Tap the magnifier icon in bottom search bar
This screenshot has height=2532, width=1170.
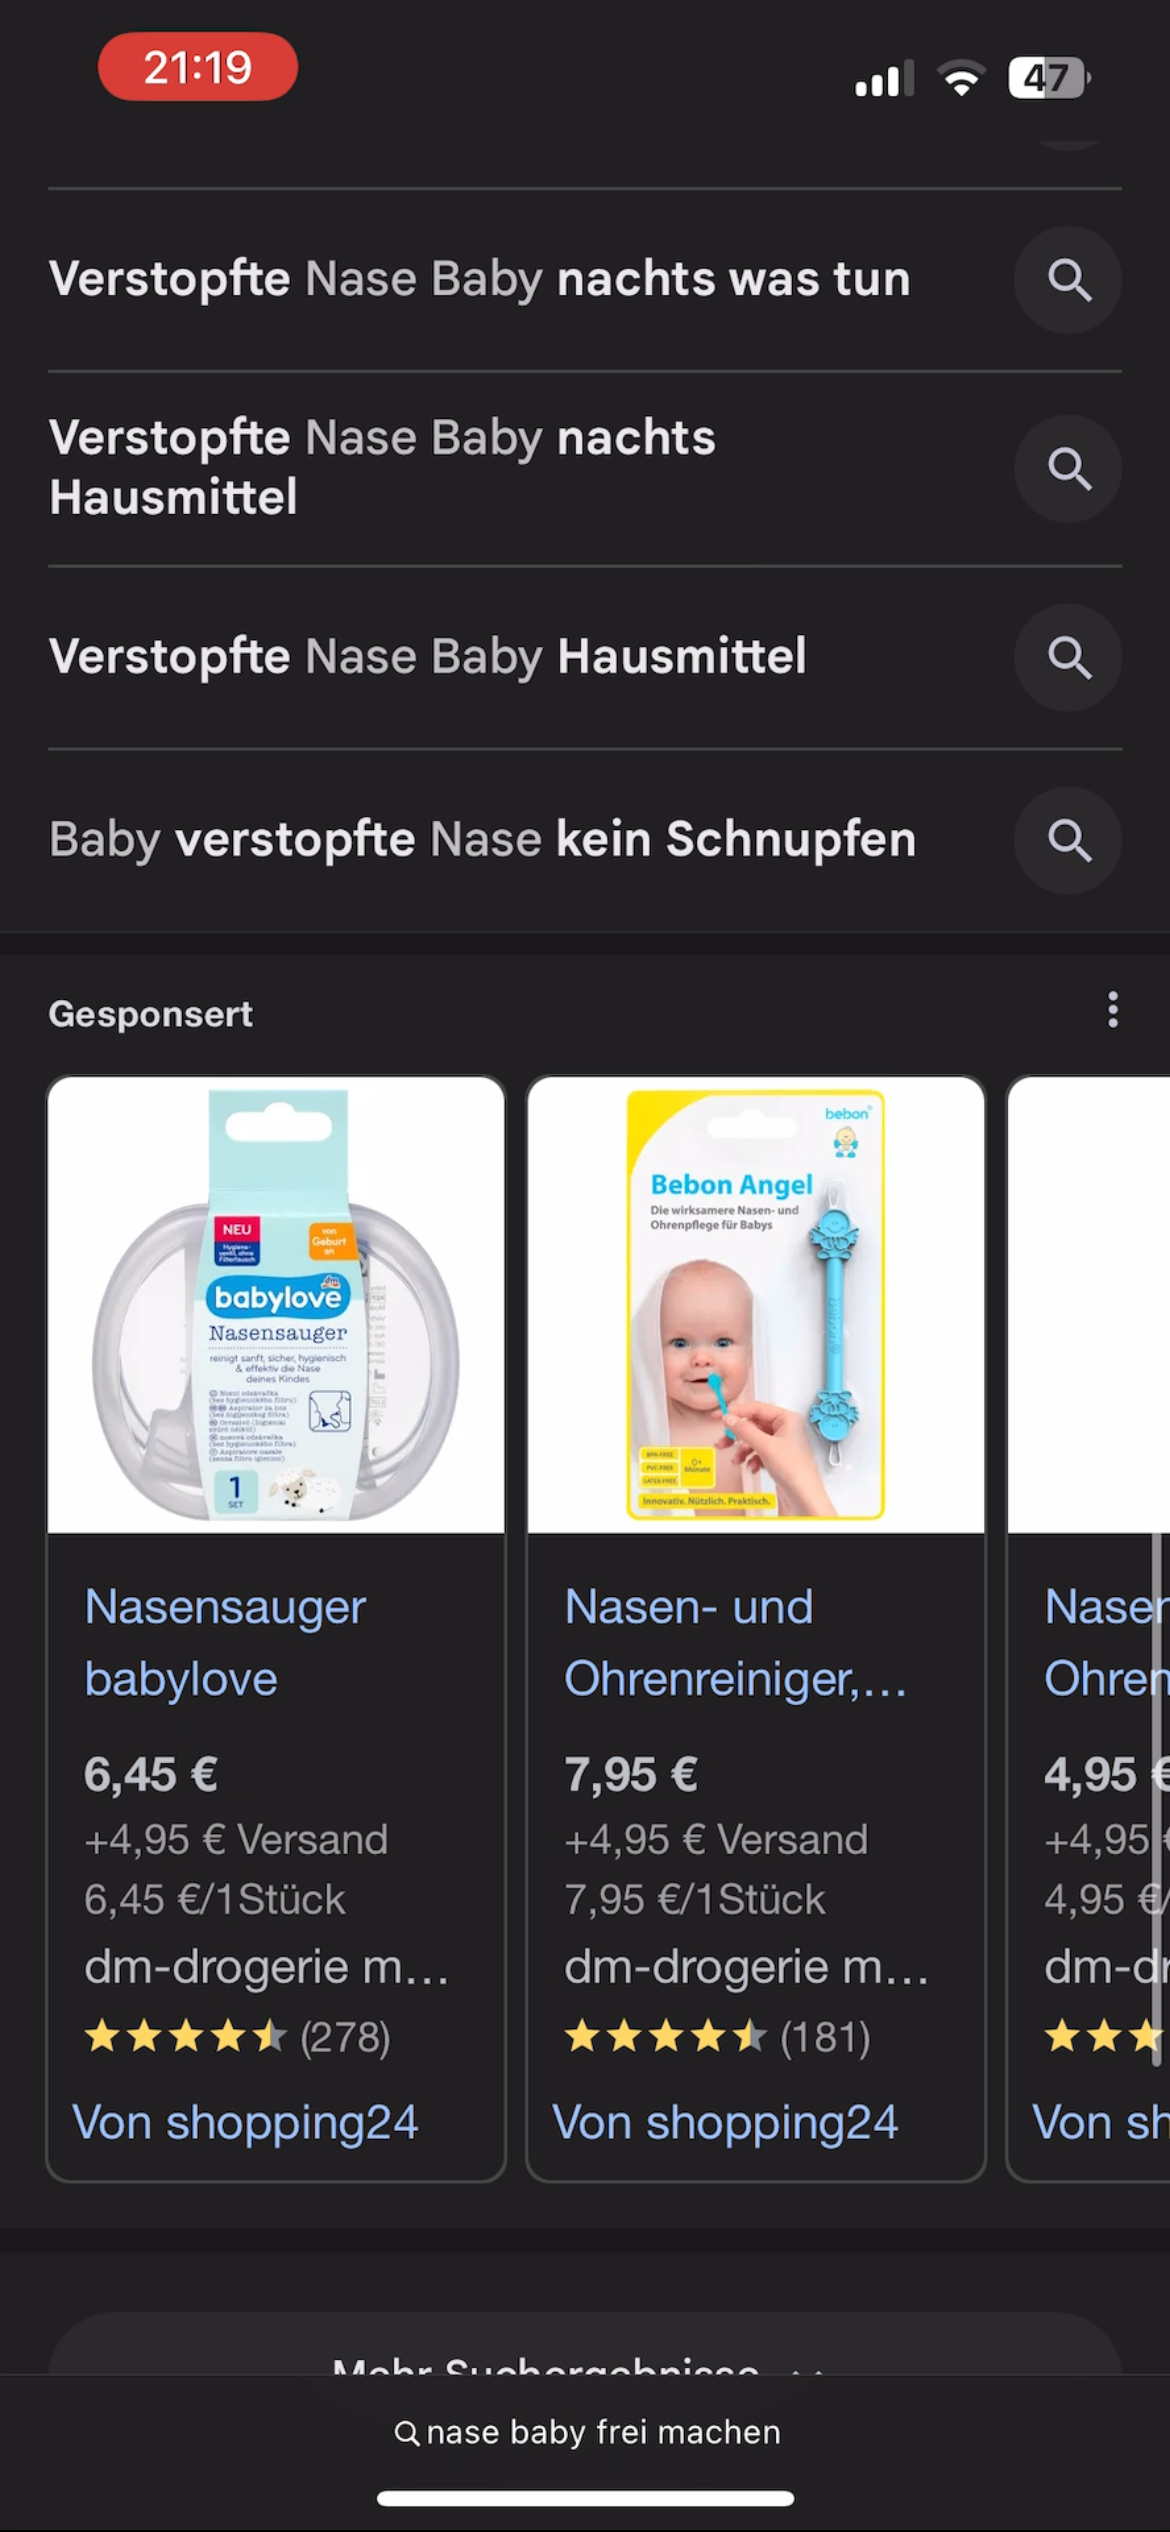click(x=406, y=2433)
